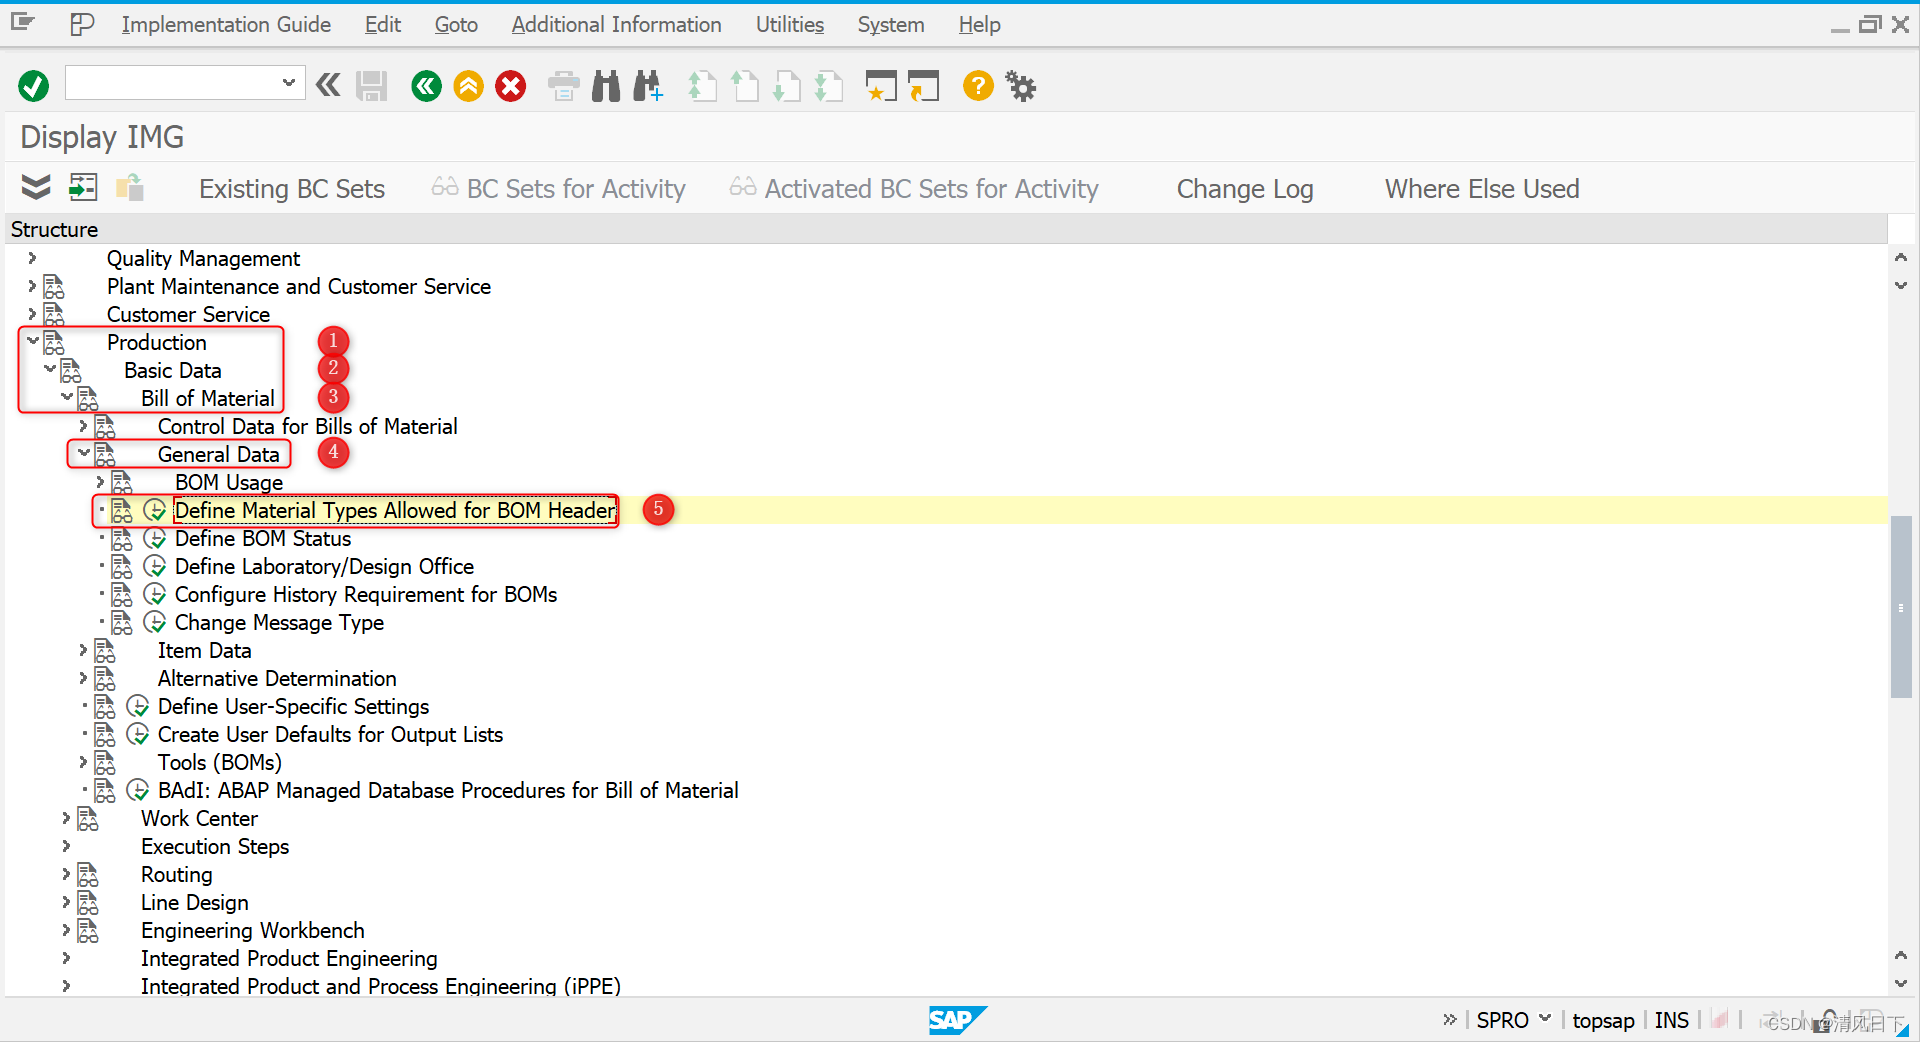This screenshot has width=1920, height=1042.
Task: Open the command field dropdown arrow
Action: click(x=288, y=83)
